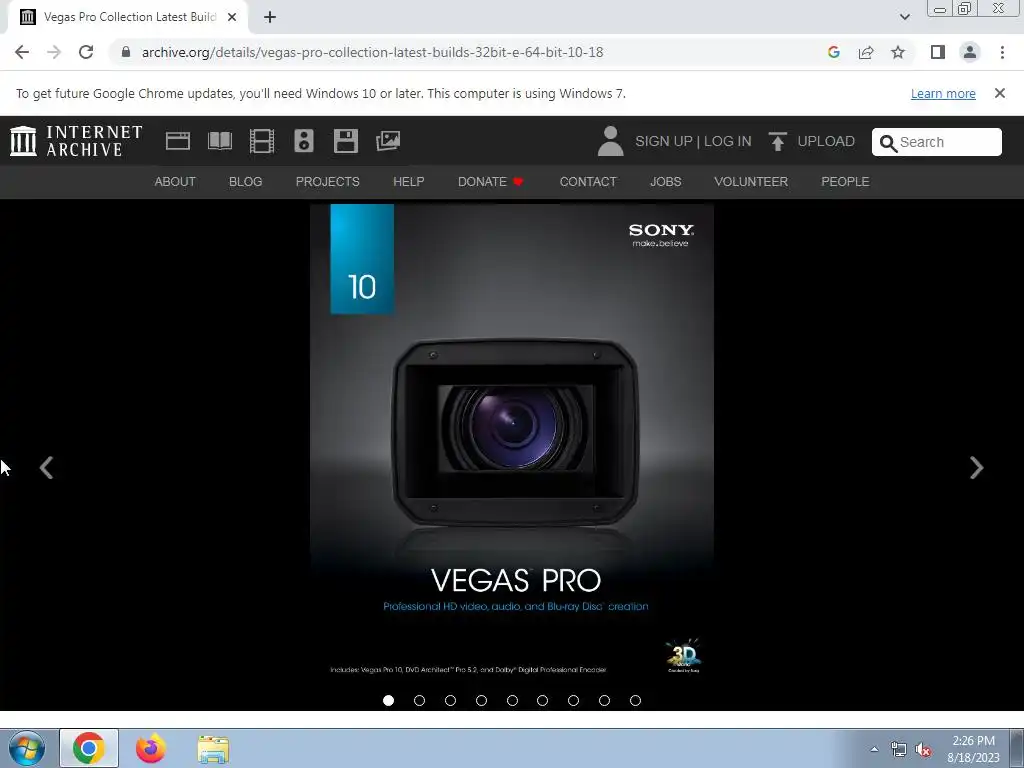This screenshot has width=1024, height=768.
Task: Click the Google icon in address bar
Action: pyautogui.click(x=833, y=52)
